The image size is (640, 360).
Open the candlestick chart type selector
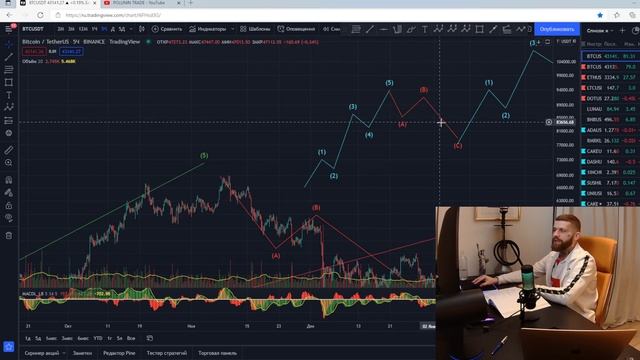click(142, 29)
